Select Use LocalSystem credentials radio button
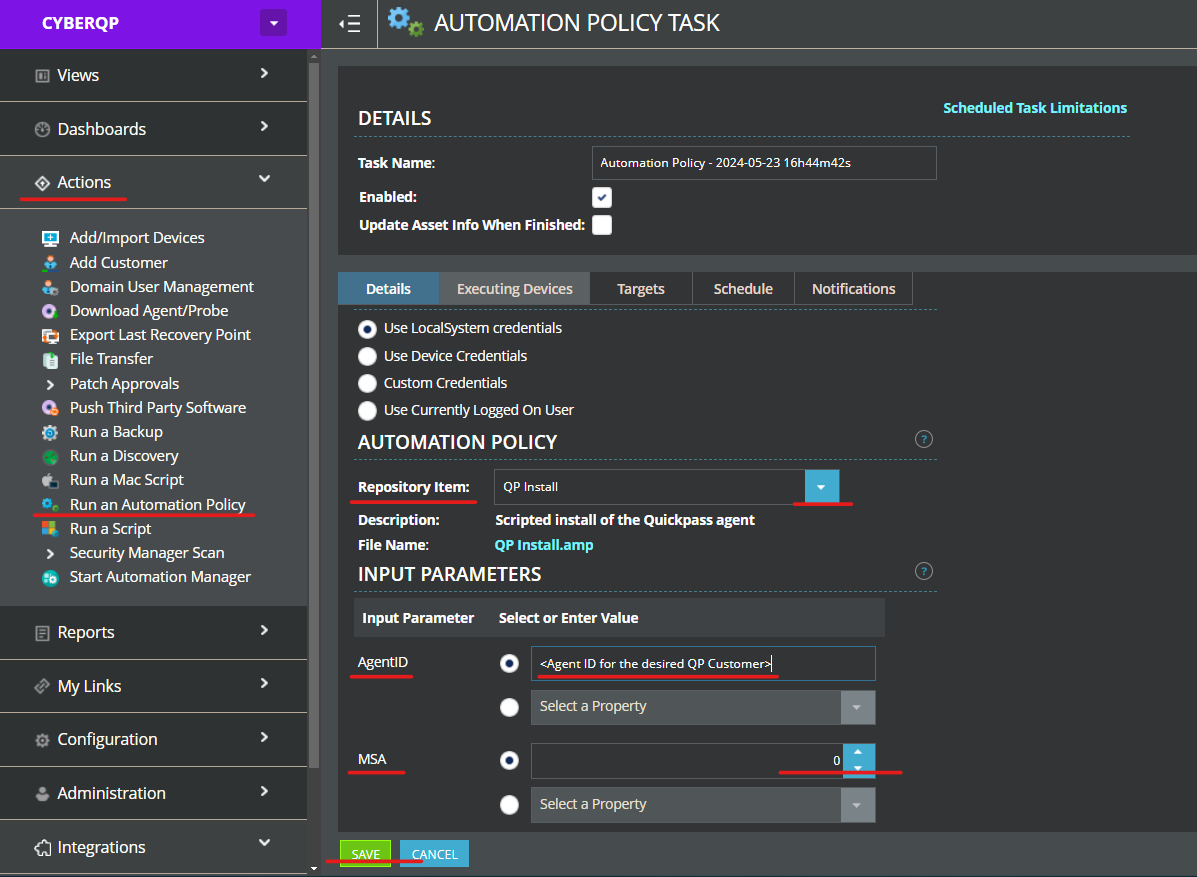 coord(367,329)
